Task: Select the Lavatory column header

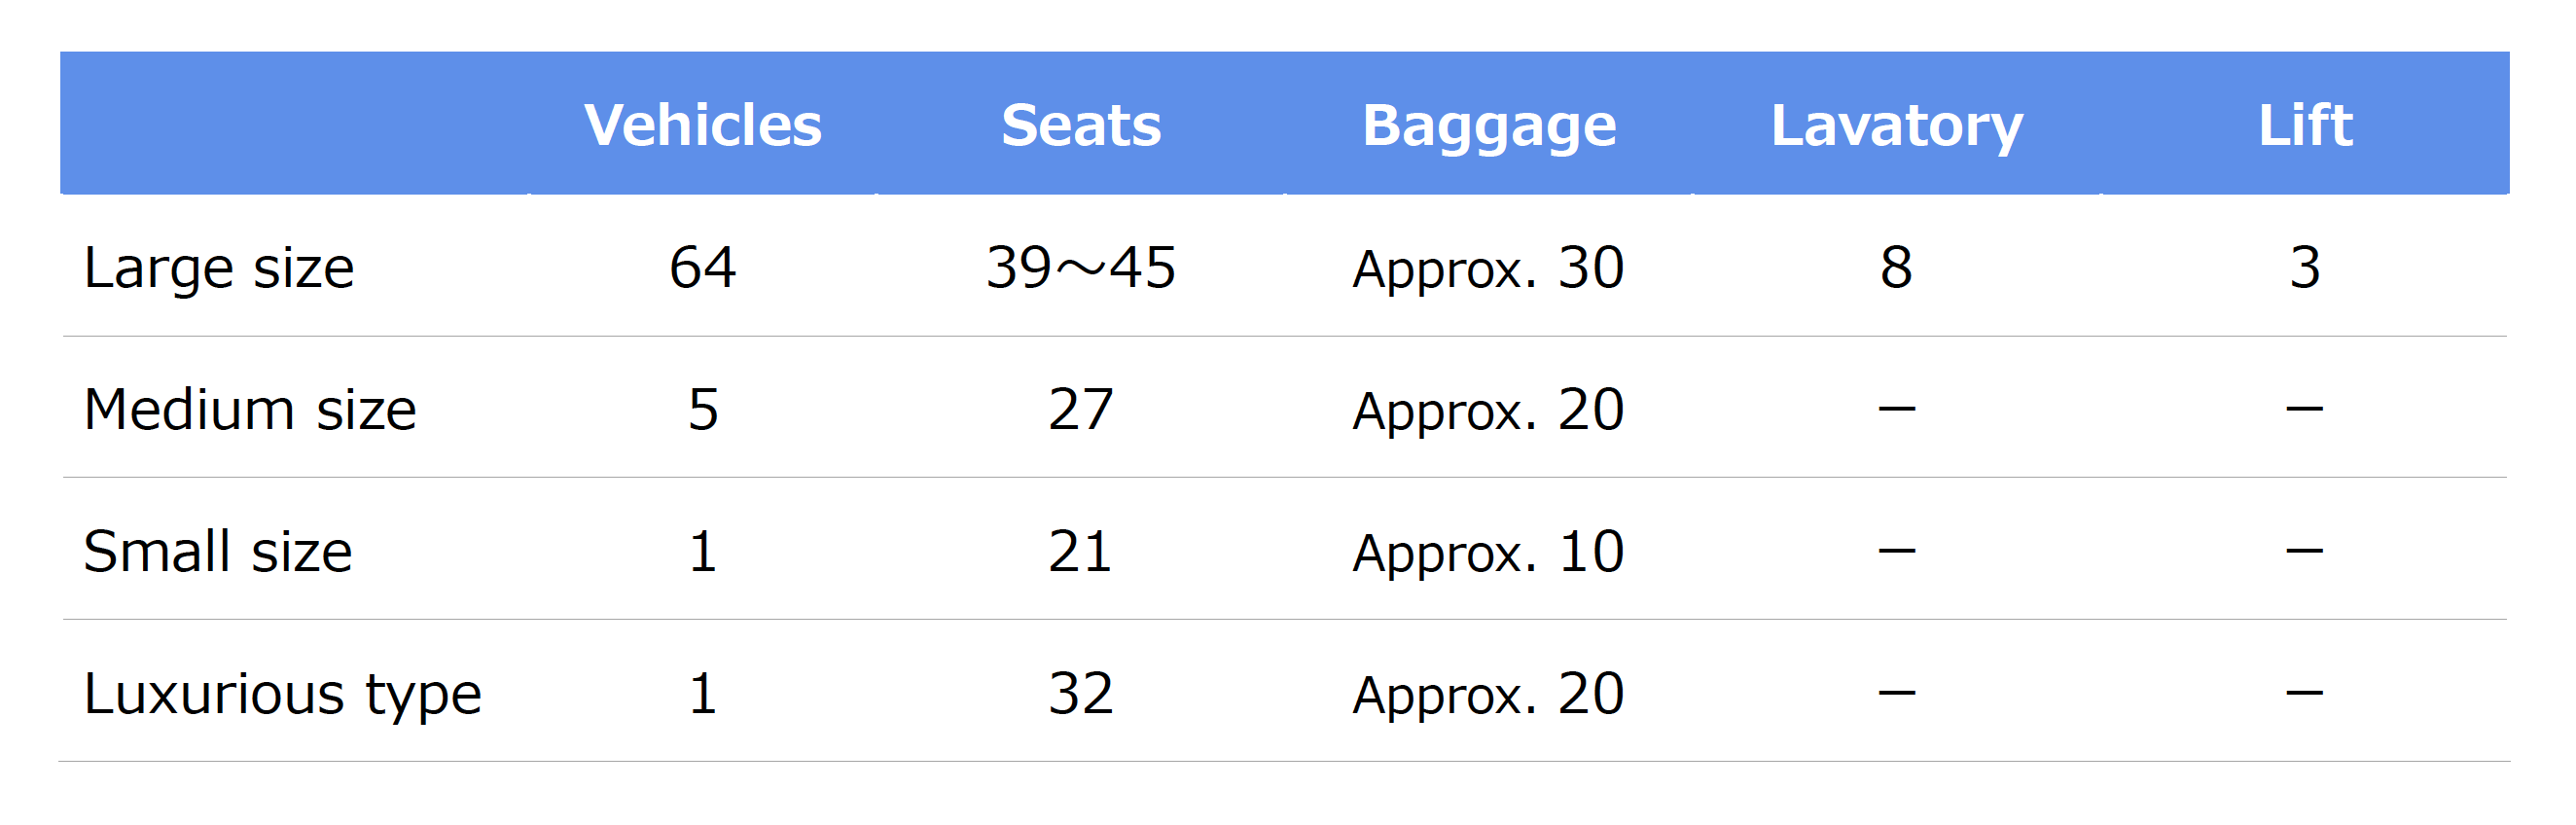Action: point(1896,127)
